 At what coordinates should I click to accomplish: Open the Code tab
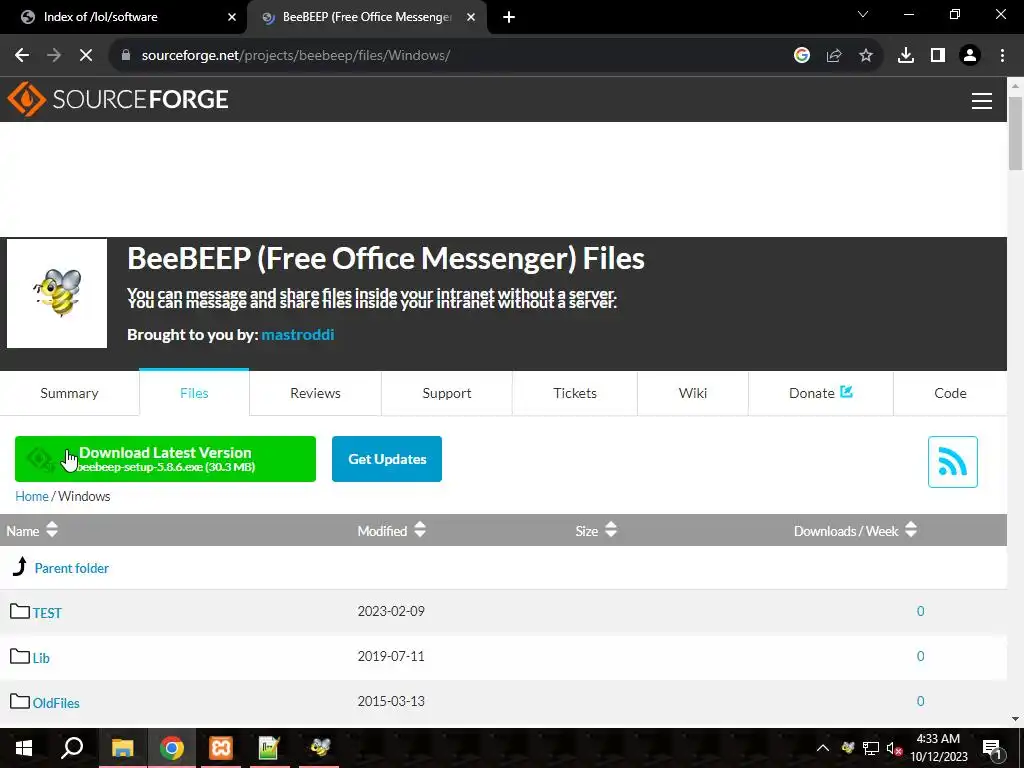[950, 393]
